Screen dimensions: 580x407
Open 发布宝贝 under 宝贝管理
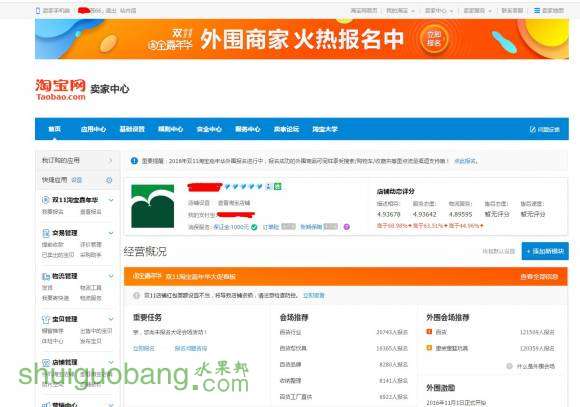(91, 341)
